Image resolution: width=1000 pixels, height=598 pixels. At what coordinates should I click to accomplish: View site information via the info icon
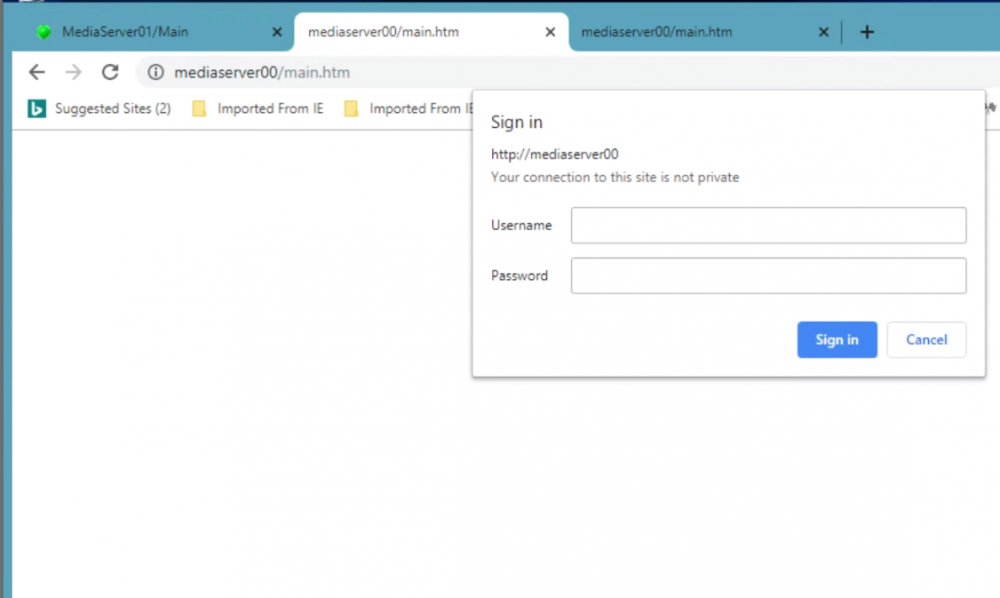(156, 72)
